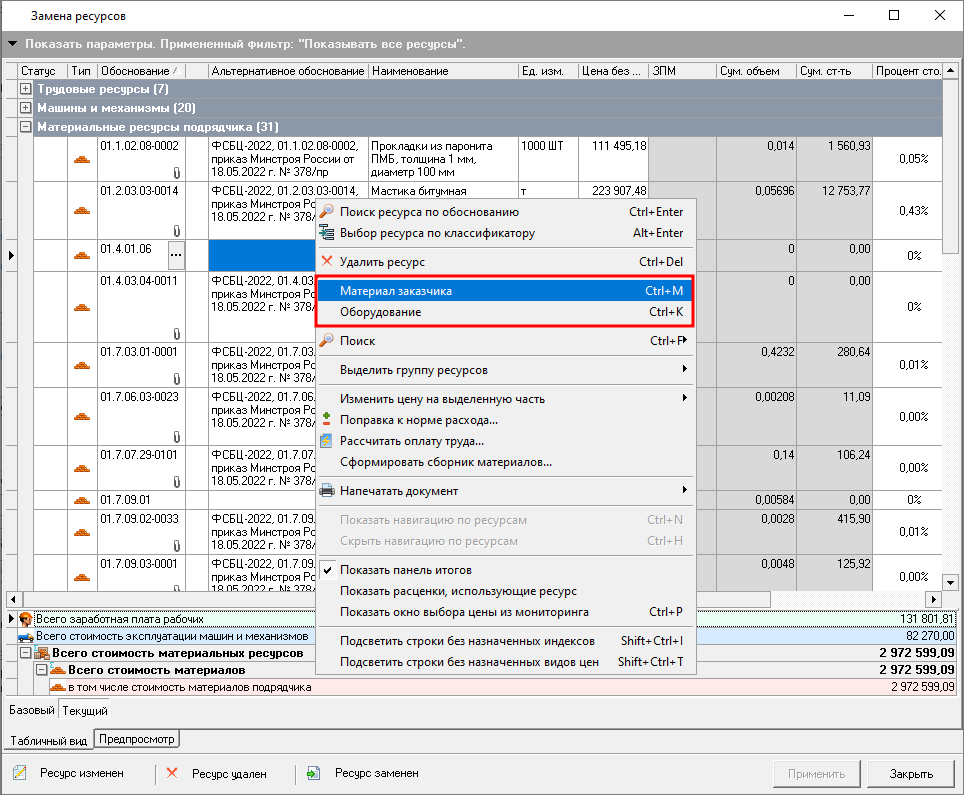Click the Поправка к норме расхода icon
This screenshot has width=964, height=795.
point(326,420)
